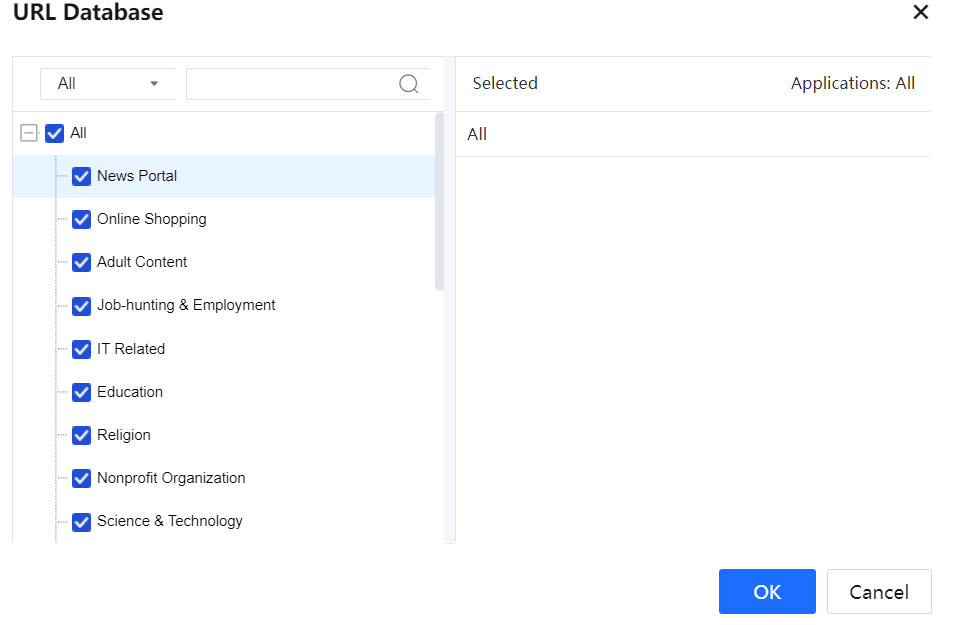Viewport: 954px width, 625px height.
Task: Collapse the All tree node
Action: pos(29,133)
